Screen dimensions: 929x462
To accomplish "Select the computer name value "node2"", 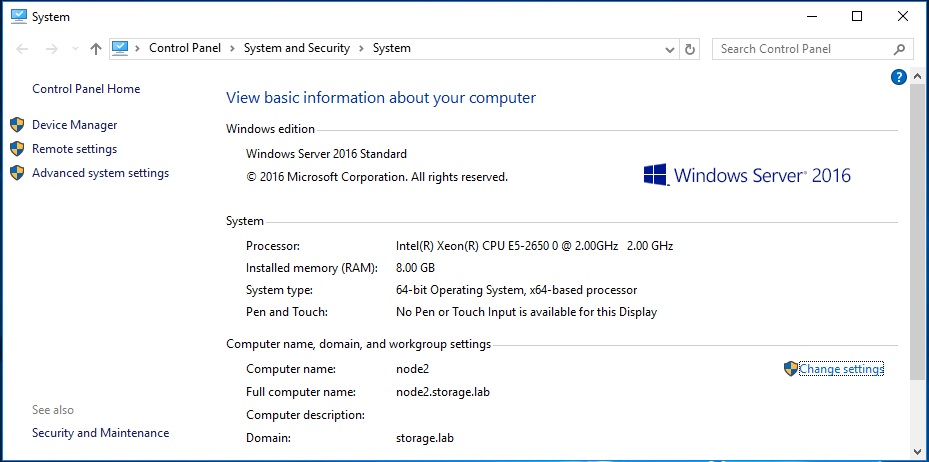I will pos(412,369).
